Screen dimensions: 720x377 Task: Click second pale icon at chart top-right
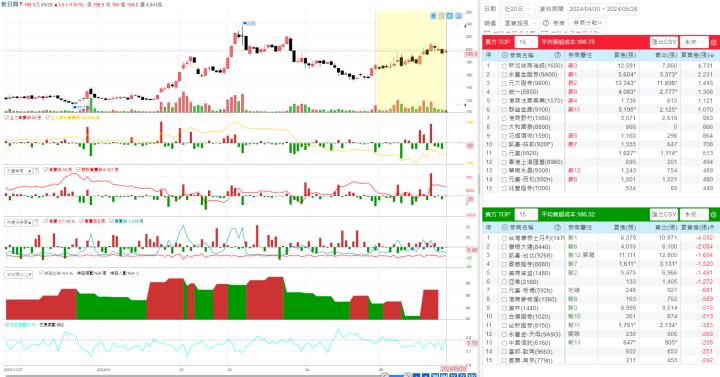click(442, 16)
